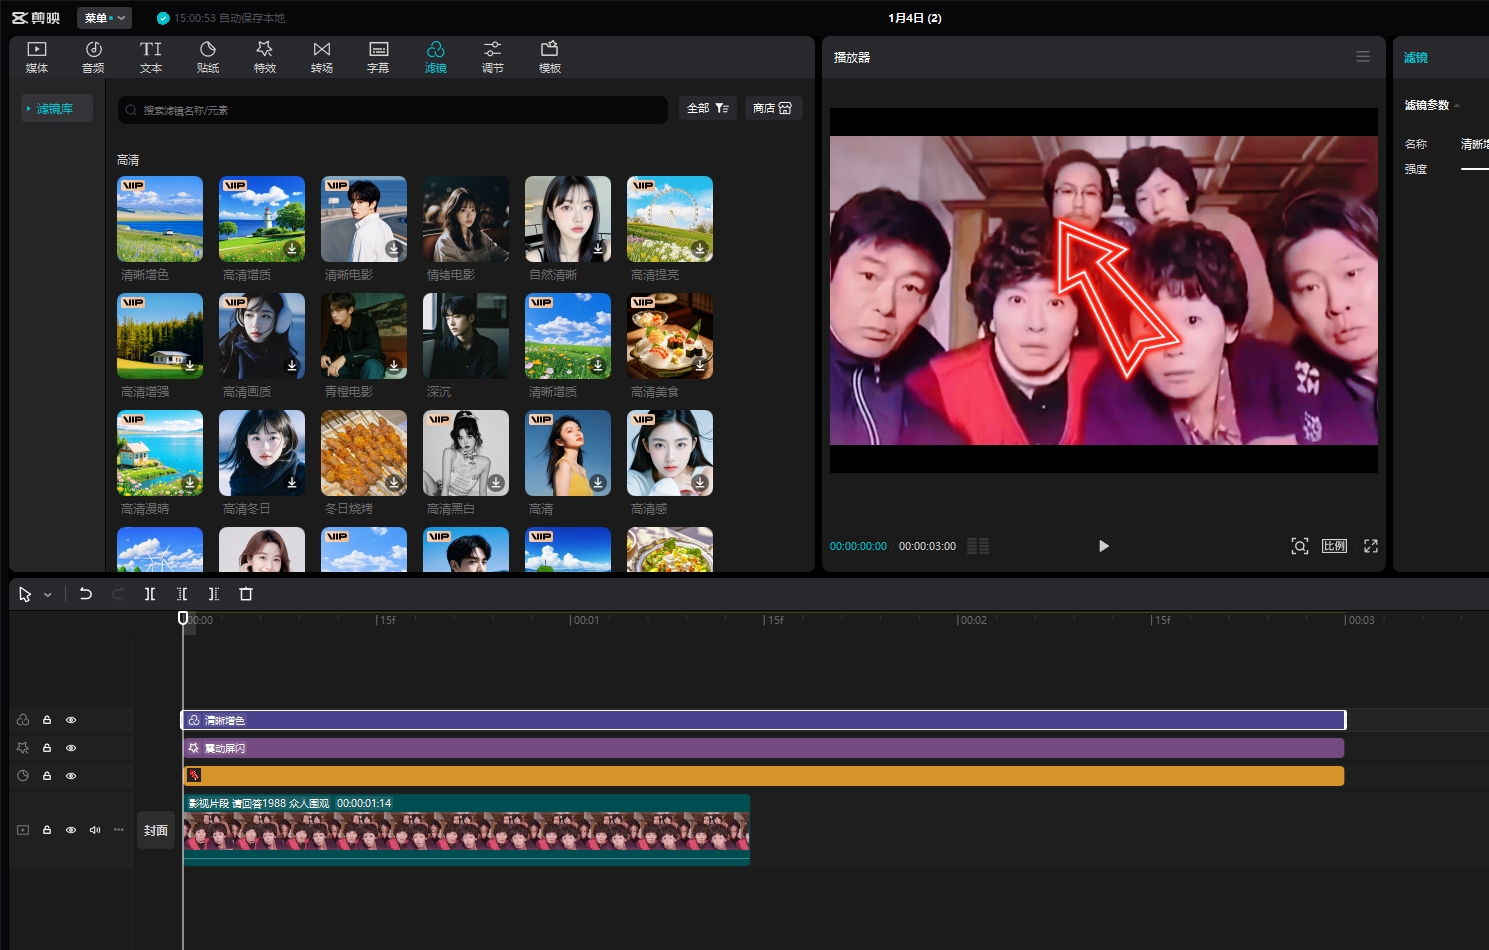The image size is (1489, 950).
Task: Open the 贴纸 stickers panel
Action: point(208,57)
